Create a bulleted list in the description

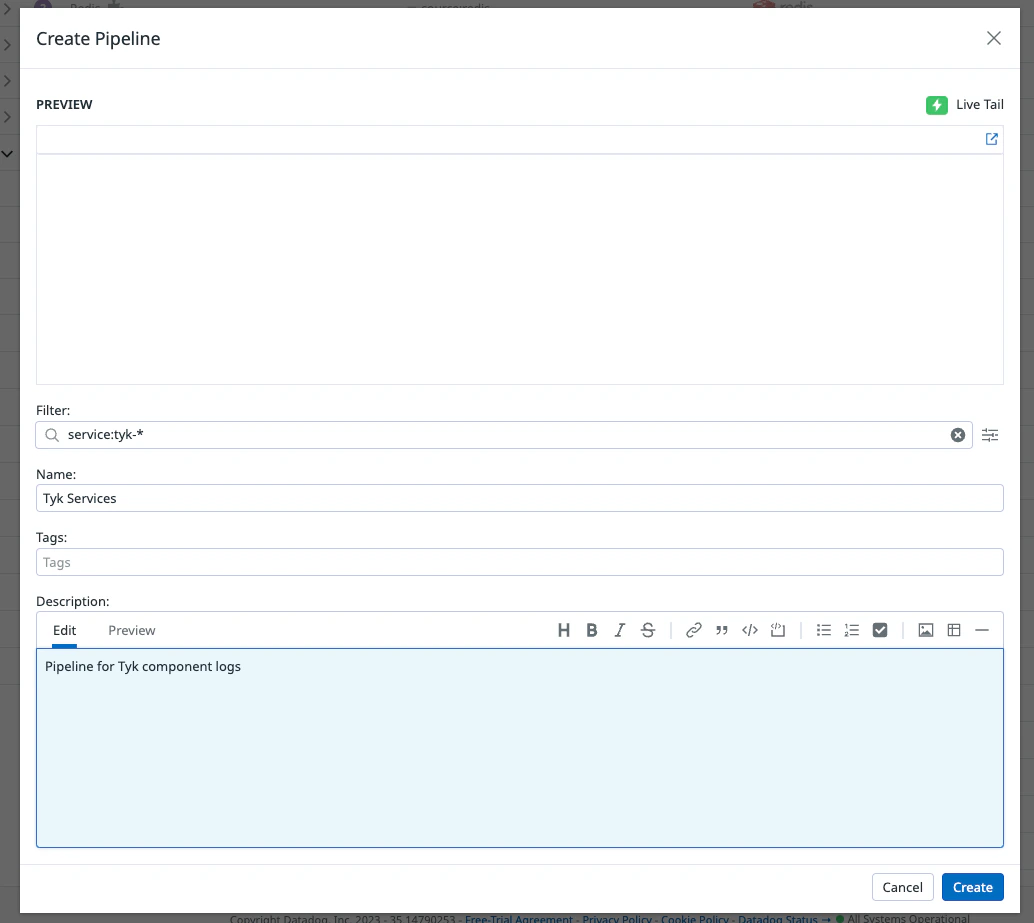(x=823, y=630)
